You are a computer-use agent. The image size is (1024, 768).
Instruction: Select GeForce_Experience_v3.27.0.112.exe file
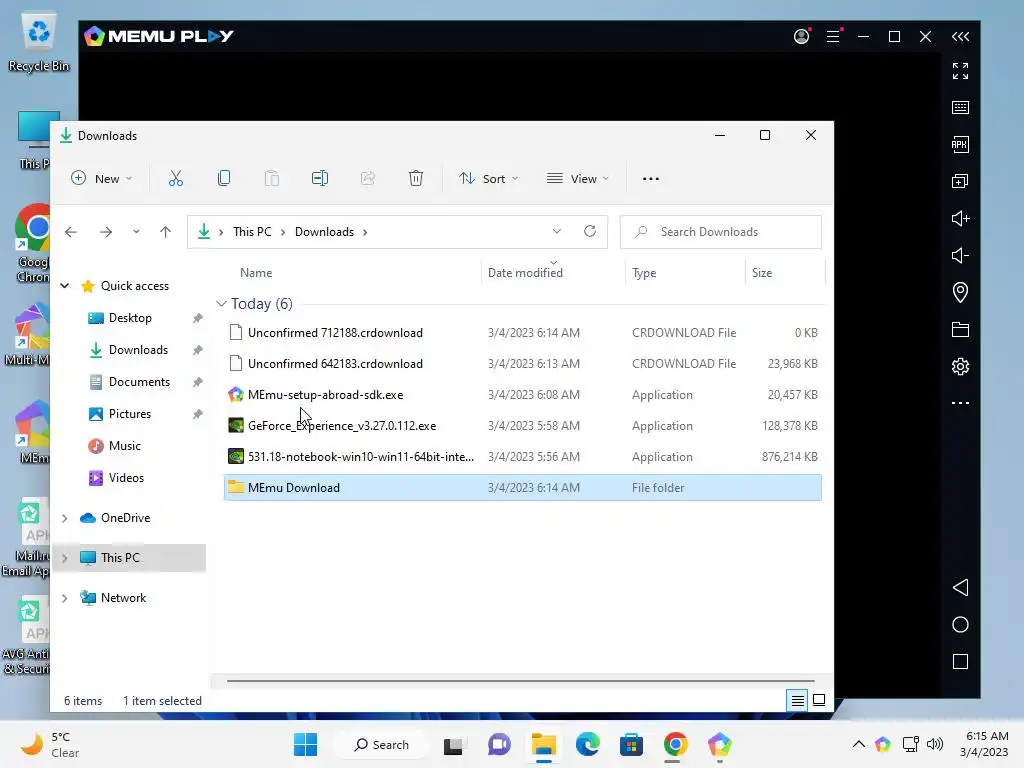(522, 426)
